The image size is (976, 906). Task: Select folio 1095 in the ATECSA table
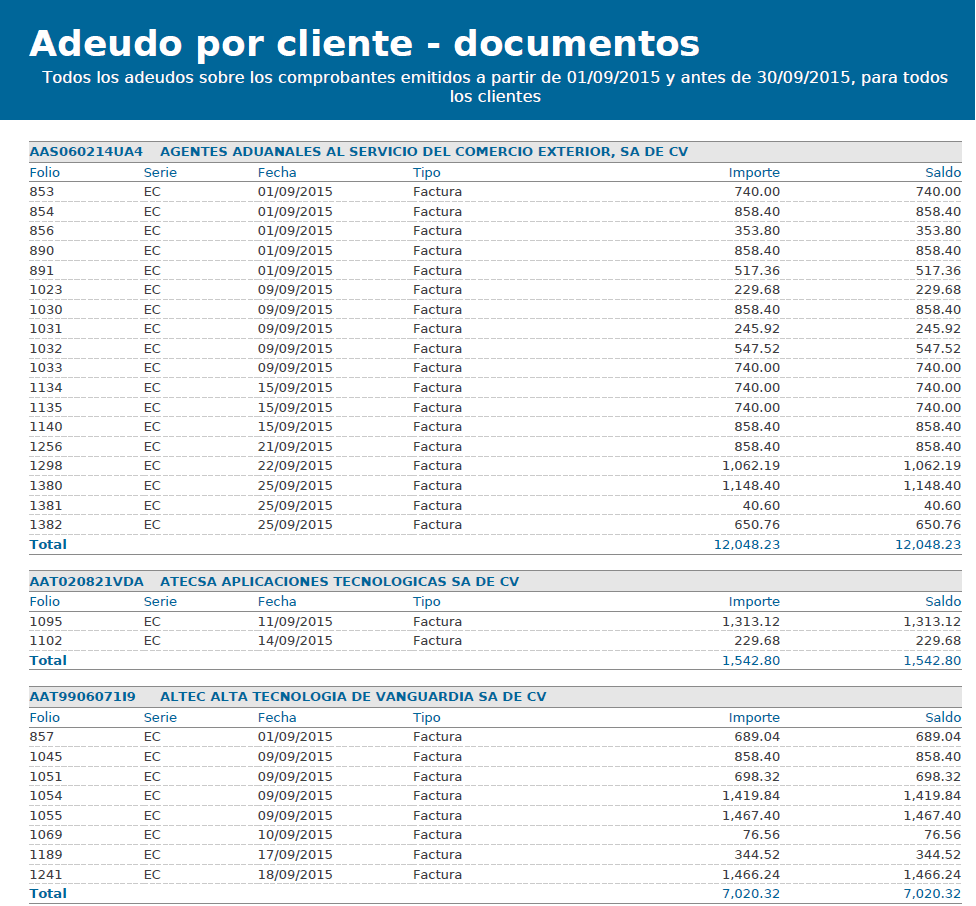(46, 622)
